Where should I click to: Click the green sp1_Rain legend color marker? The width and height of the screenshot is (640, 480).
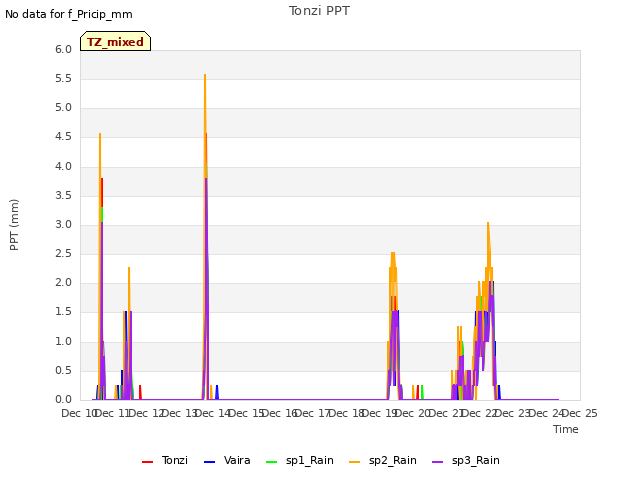point(271,462)
